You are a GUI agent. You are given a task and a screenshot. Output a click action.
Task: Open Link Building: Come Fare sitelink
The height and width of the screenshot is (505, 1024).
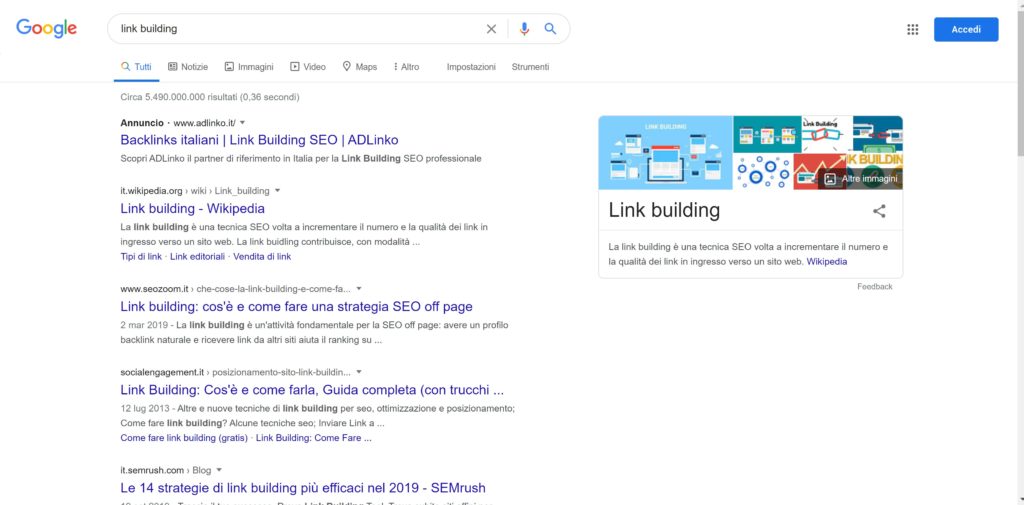coord(313,438)
